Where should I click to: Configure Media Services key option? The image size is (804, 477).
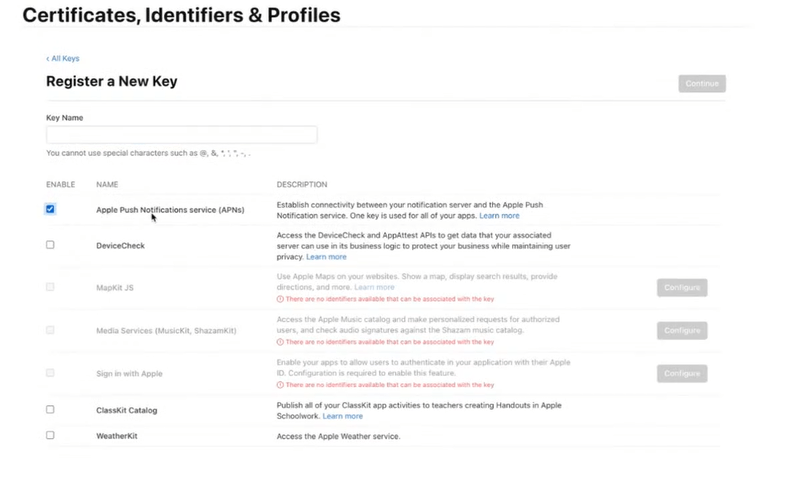click(x=682, y=330)
